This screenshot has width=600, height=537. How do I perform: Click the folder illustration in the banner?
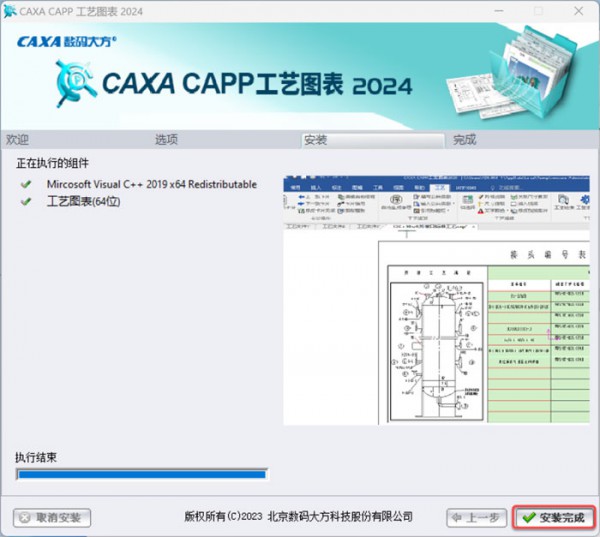[512, 73]
